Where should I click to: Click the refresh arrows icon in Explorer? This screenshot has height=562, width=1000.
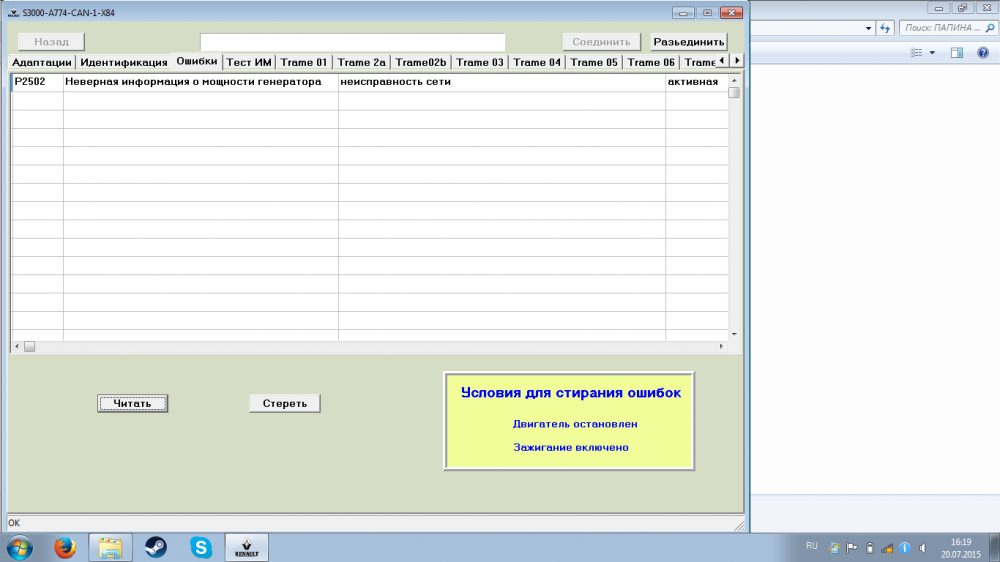coord(885,28)
